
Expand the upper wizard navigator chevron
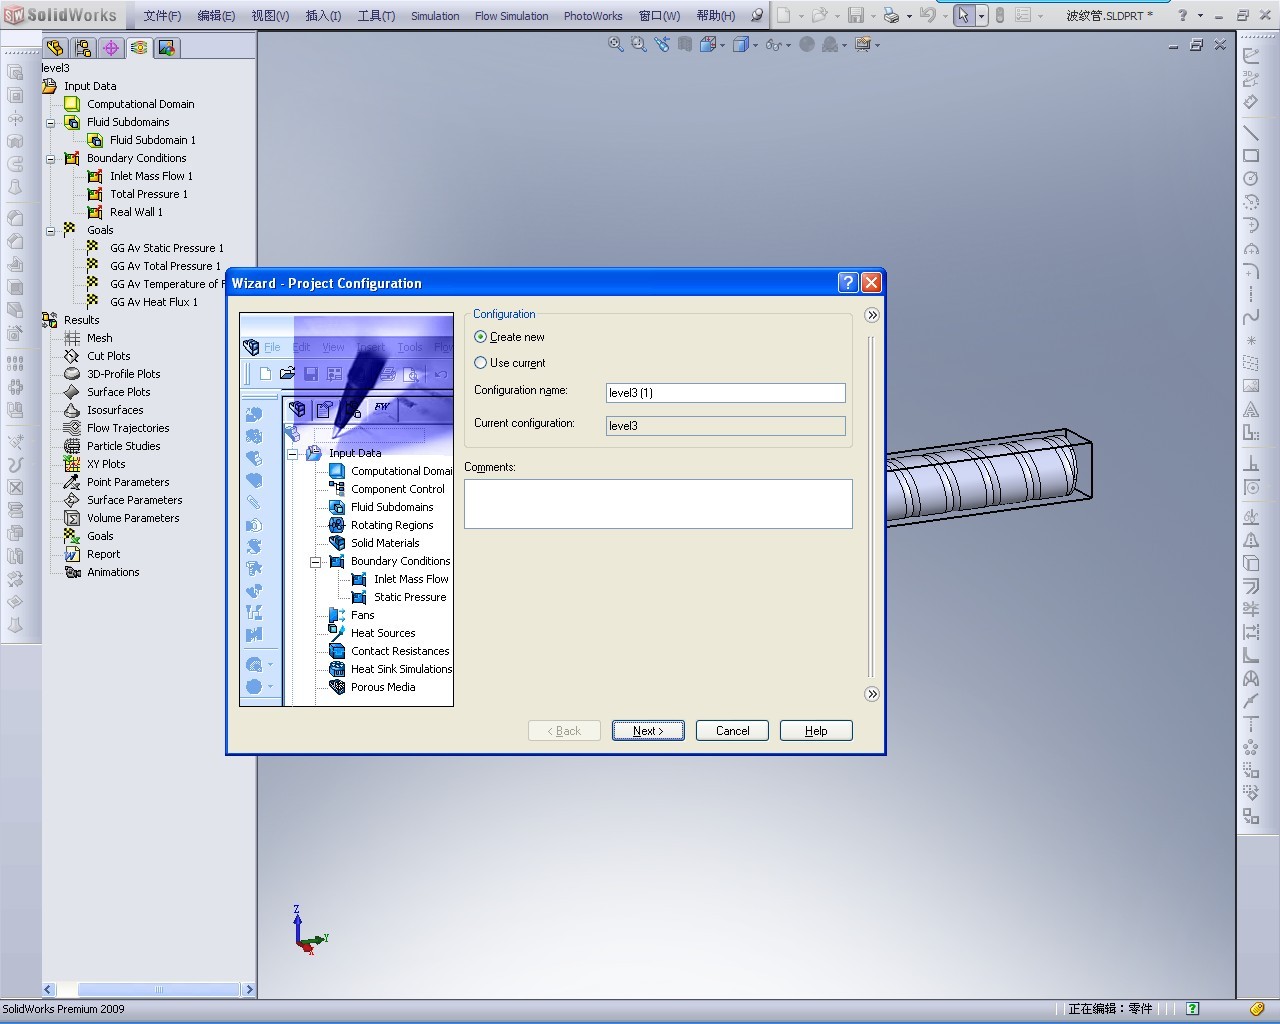click(872, 315)
